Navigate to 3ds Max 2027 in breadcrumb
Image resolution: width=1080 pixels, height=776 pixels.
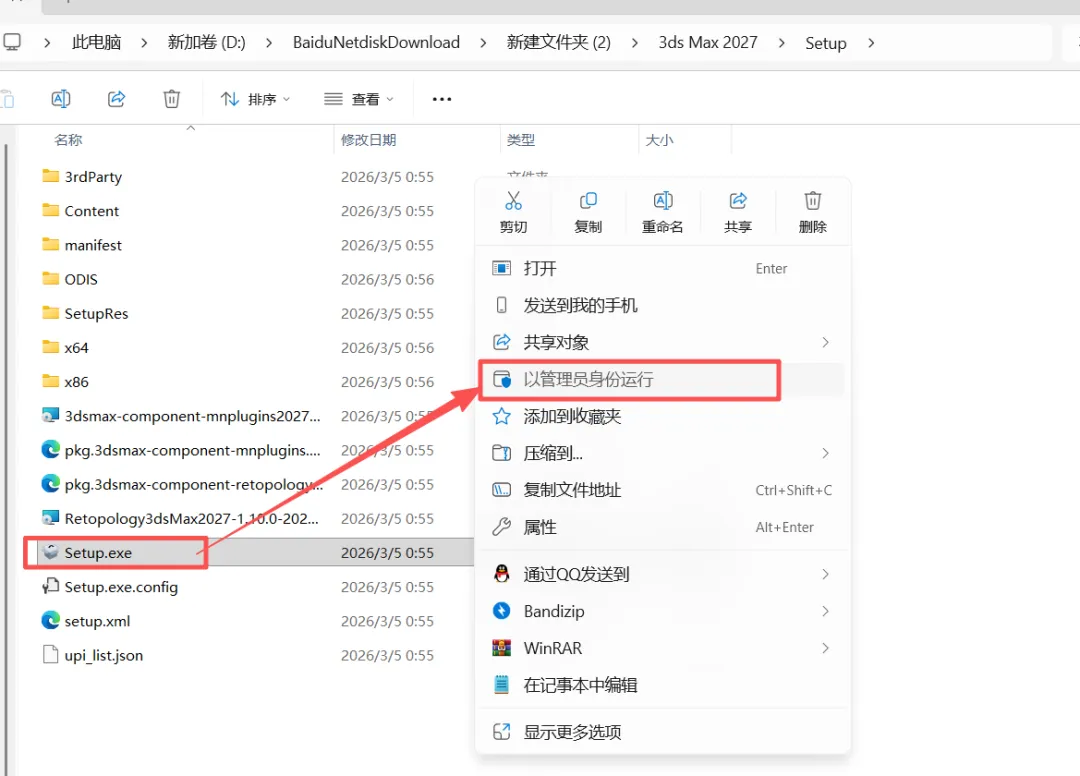708,43
